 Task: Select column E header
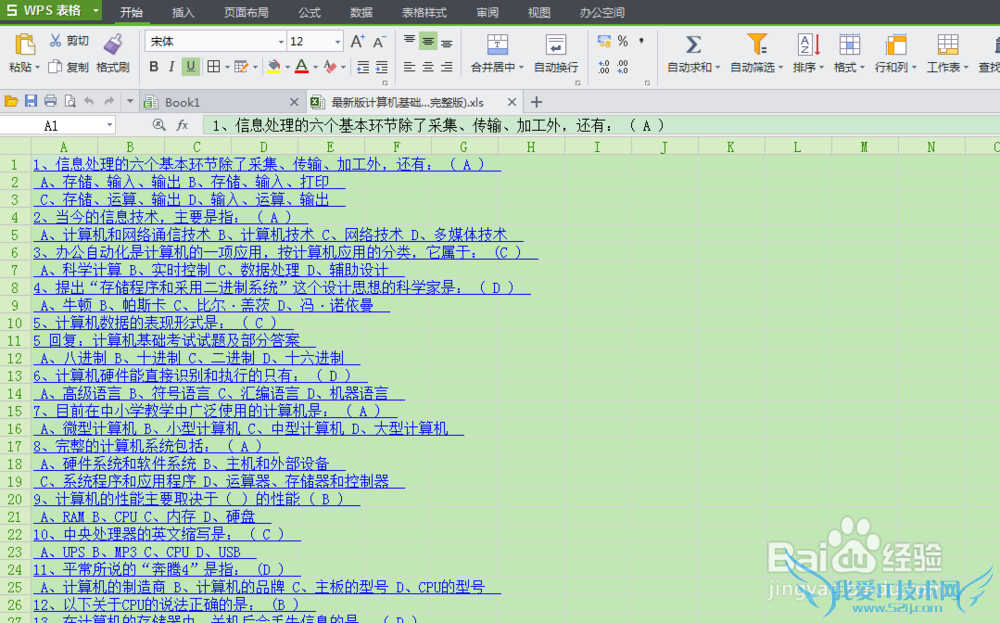(330, 147)
